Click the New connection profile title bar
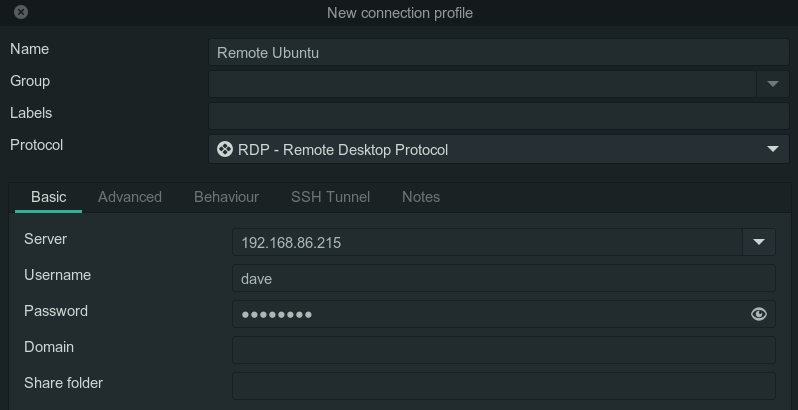Viewport: 798px width, 410px height. [399, 13]
